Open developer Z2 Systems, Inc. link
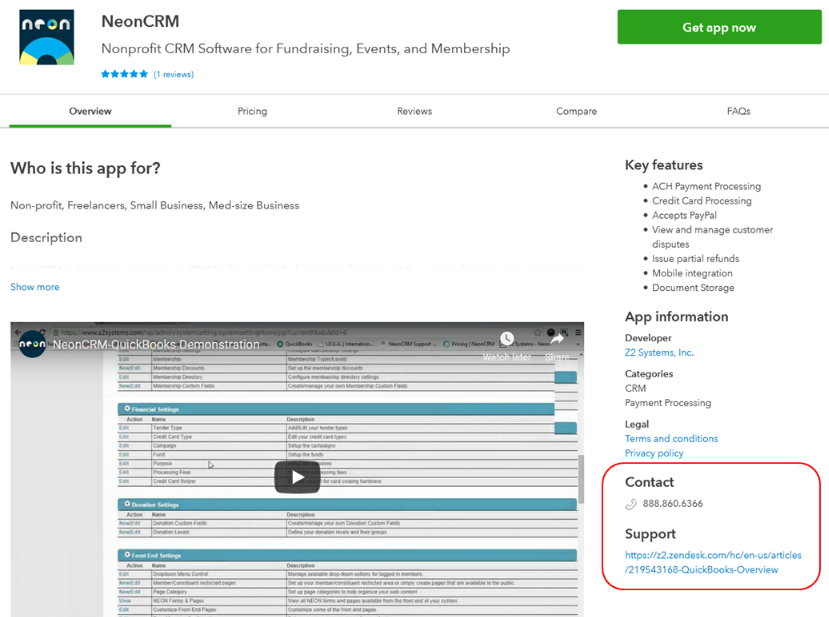The image size is (829, 617). coord(659,353)
